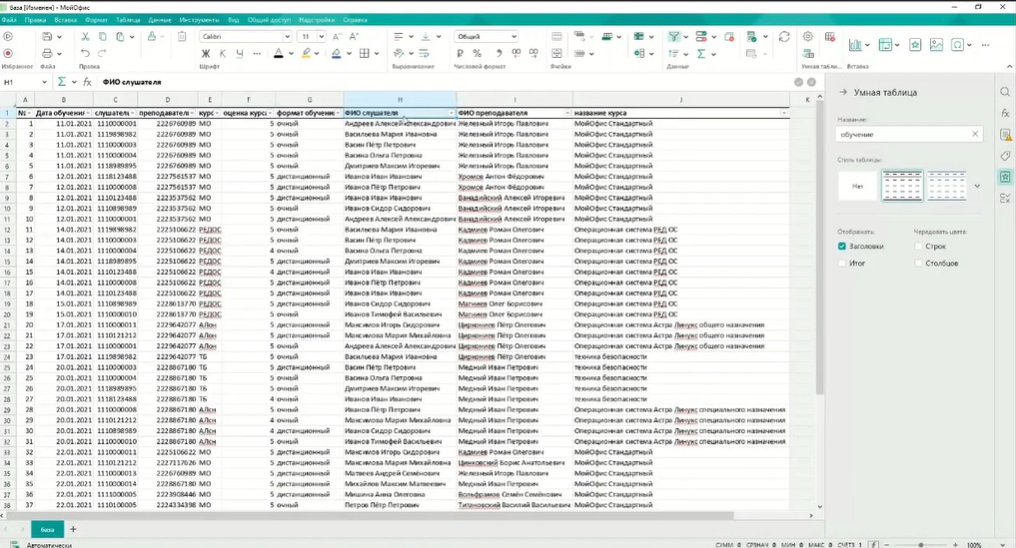This screenshot has height=548, width=1016.
Task: Click the table name input field
Action: pyautogui.click(x=910, y=134)
